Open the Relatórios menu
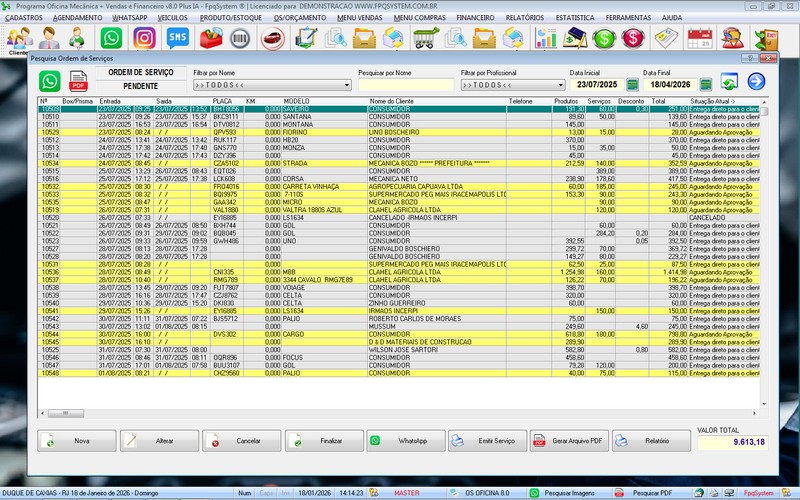This screenshot has width=800, height=500. click(525, 18)
